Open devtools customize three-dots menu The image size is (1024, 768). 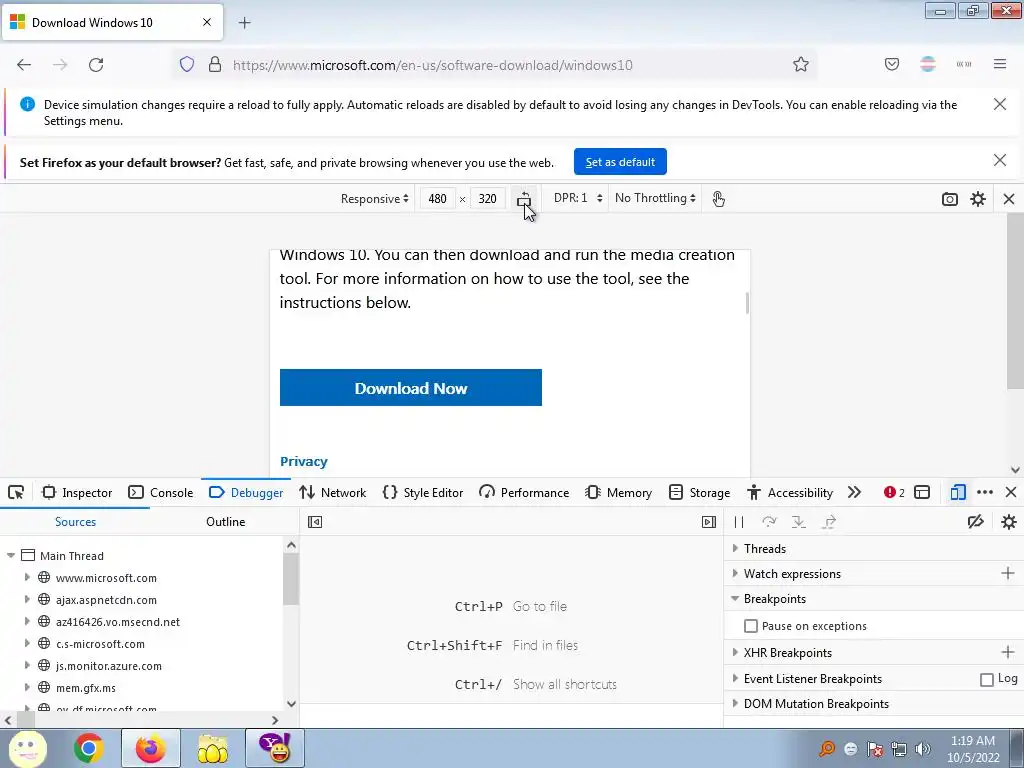[x=985, y=492]
